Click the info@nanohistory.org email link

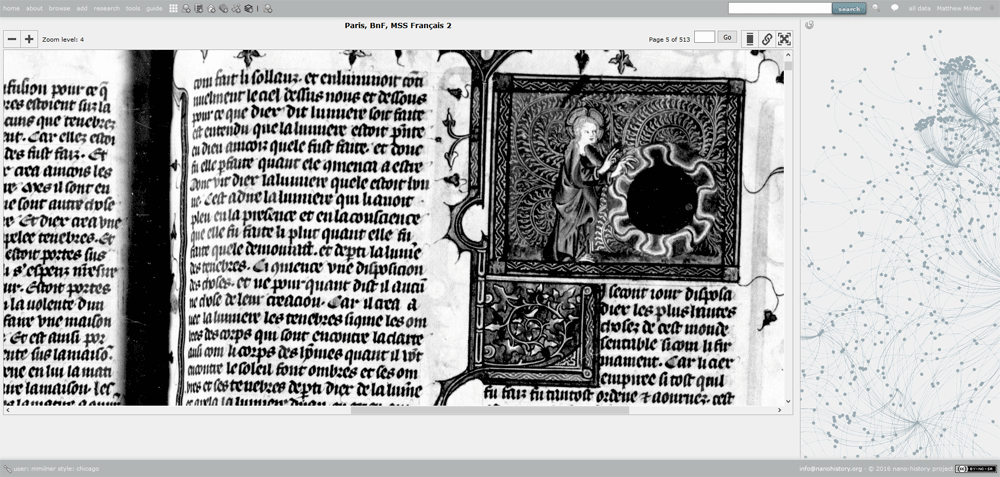pyautogui.click(x=830, y=469)
